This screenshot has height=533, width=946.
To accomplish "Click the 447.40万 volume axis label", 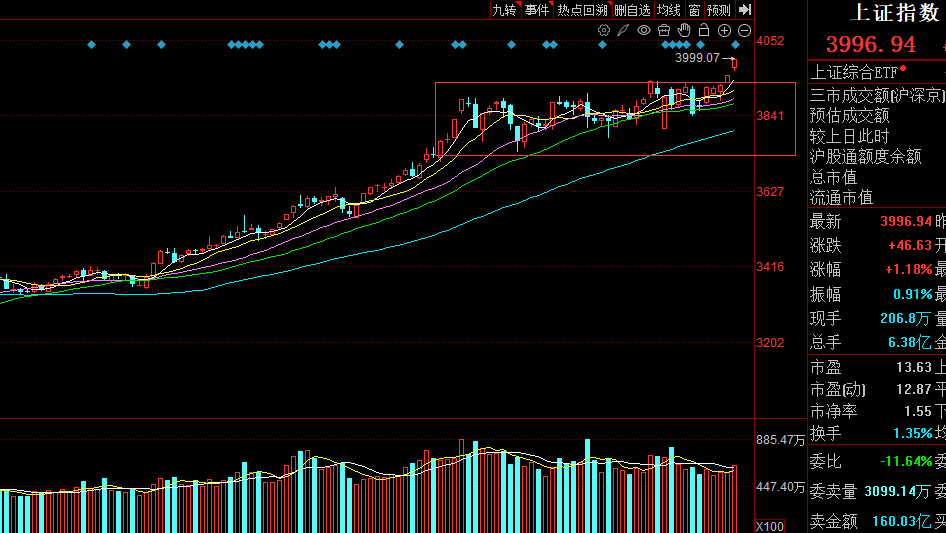I will [x=780, y=487].
